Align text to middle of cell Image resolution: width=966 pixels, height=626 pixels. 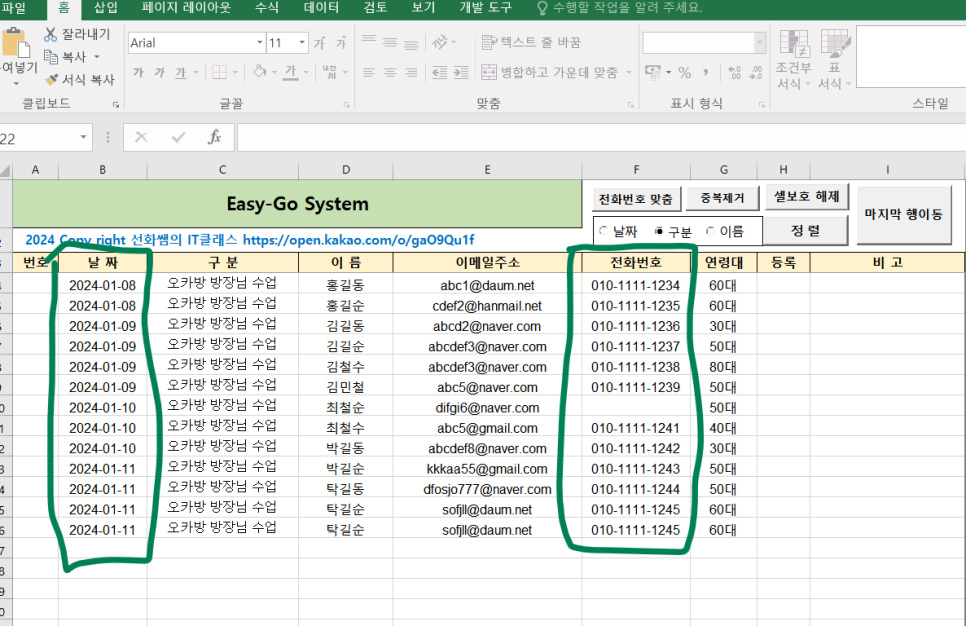point(390,42)
